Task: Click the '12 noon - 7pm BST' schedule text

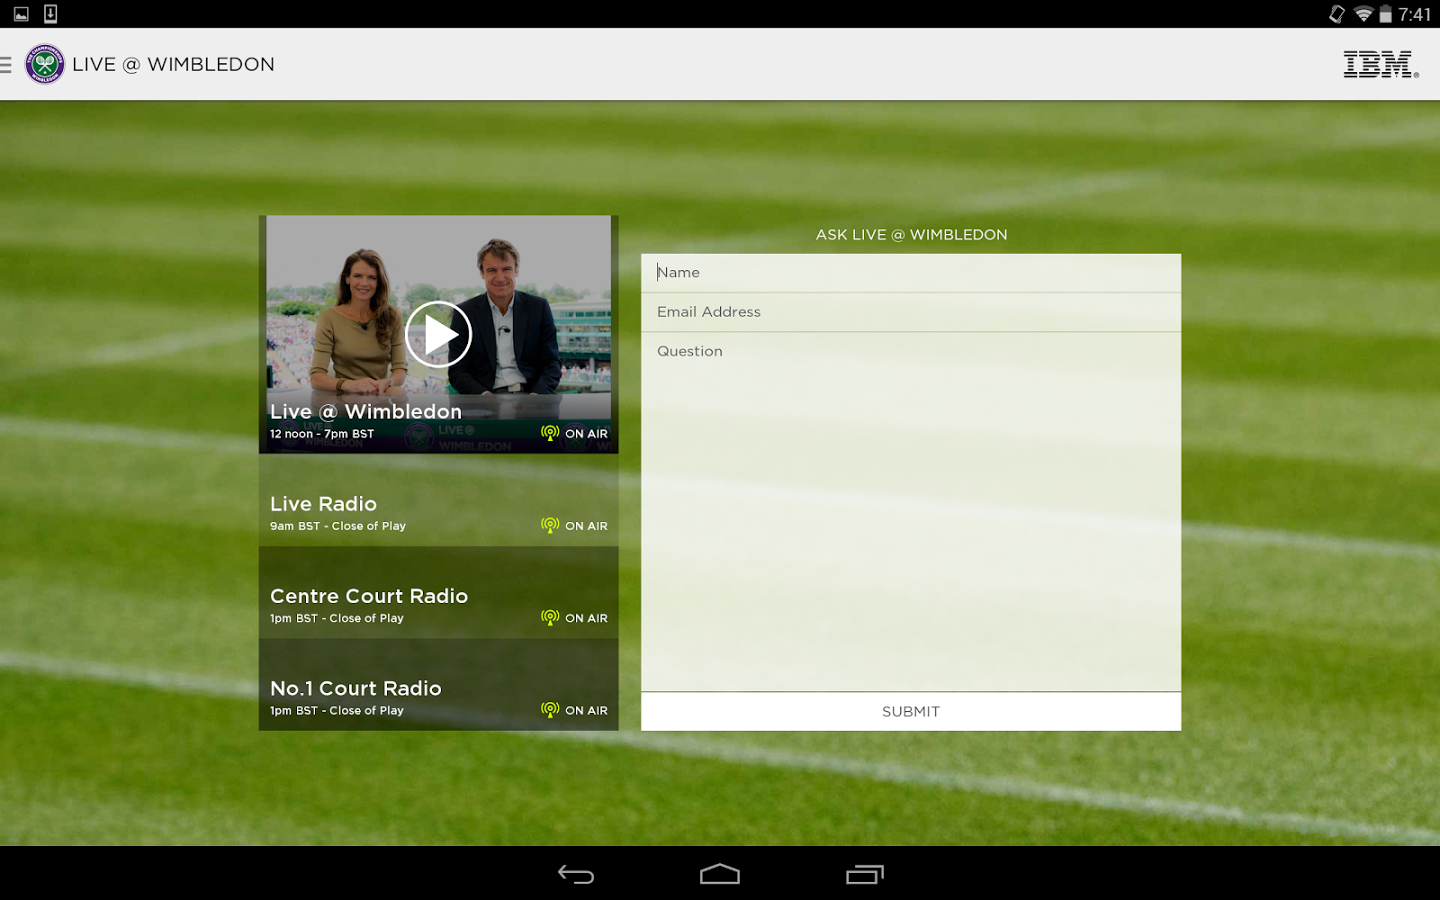Action: pos(322,434)
